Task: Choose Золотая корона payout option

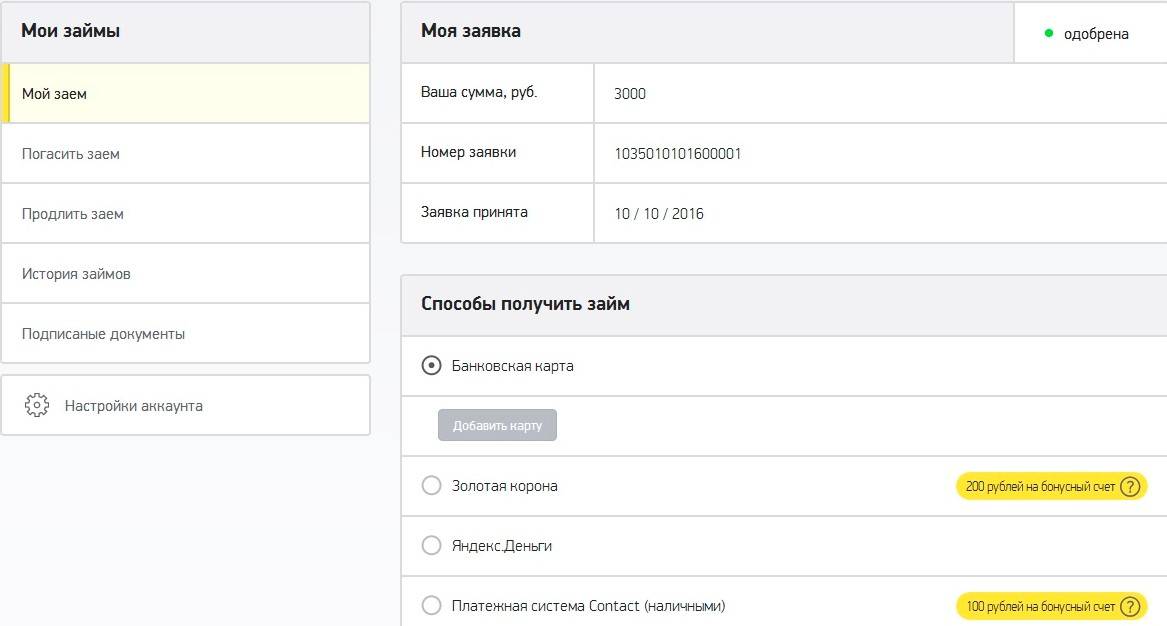Action: (431, 486)
